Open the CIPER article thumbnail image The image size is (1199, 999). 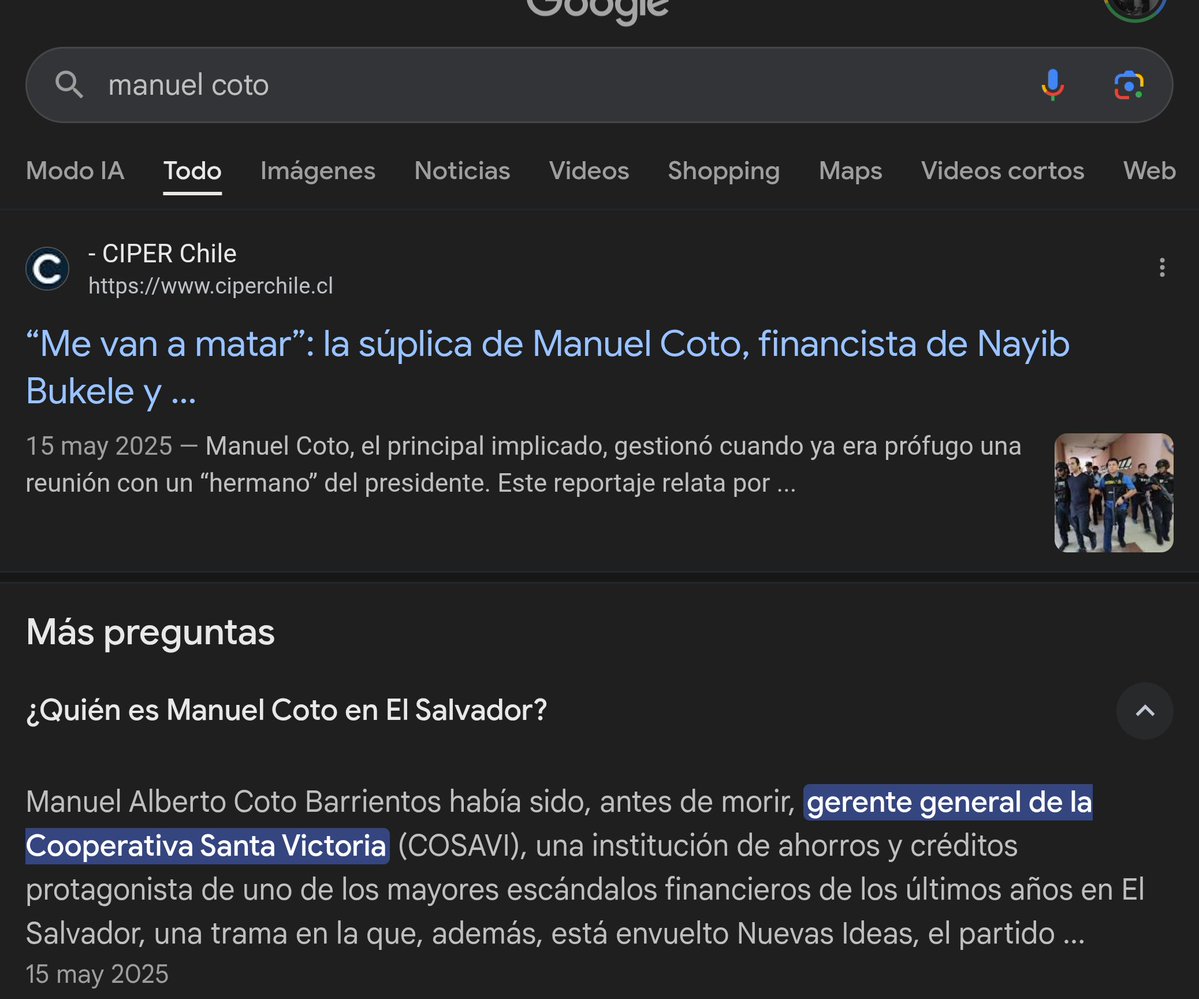1113,493
